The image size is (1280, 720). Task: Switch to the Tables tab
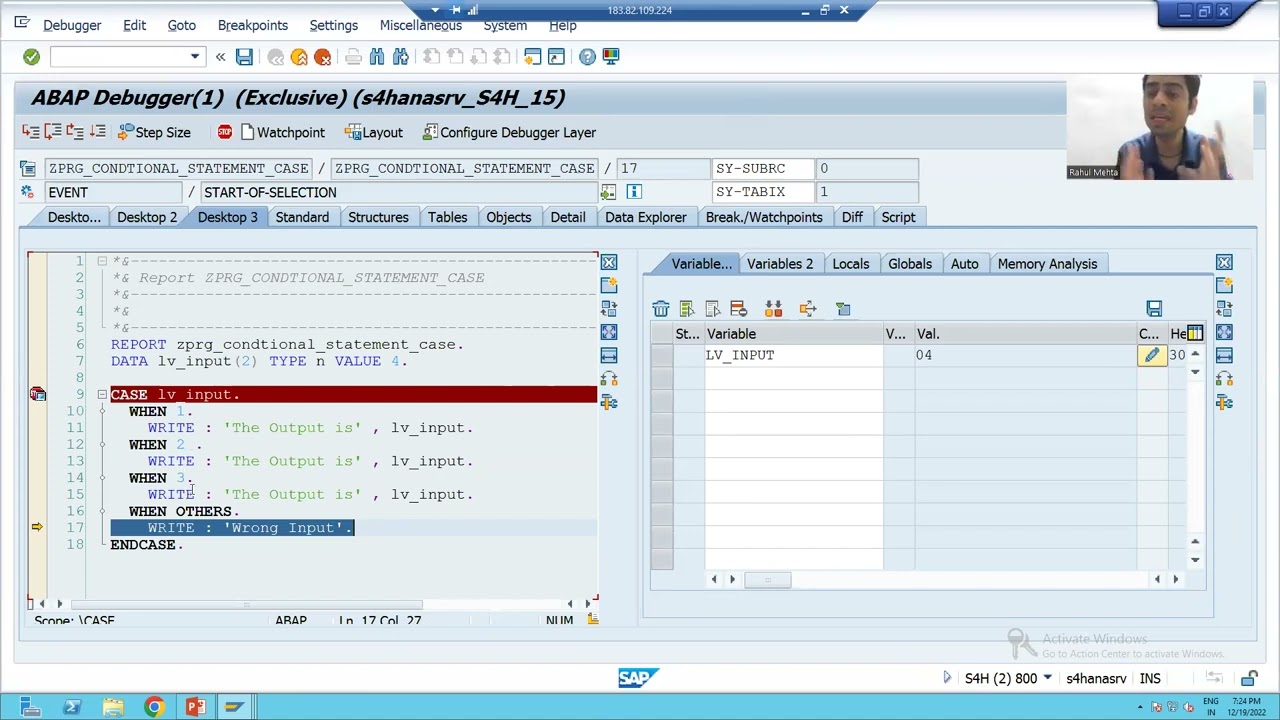pos(447,217)
